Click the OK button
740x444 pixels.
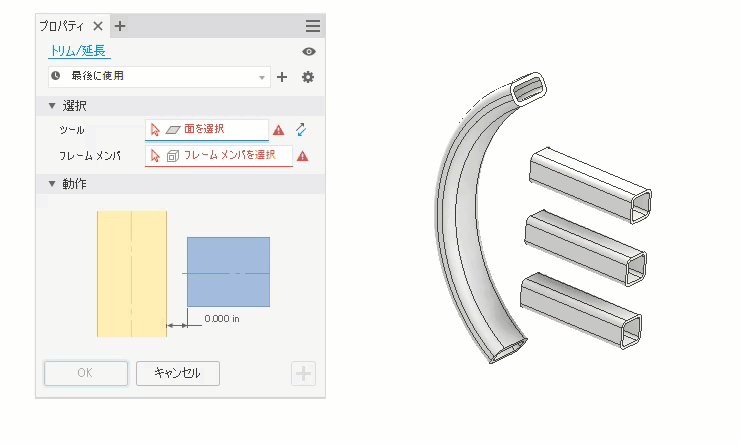[x=86, y=373]
